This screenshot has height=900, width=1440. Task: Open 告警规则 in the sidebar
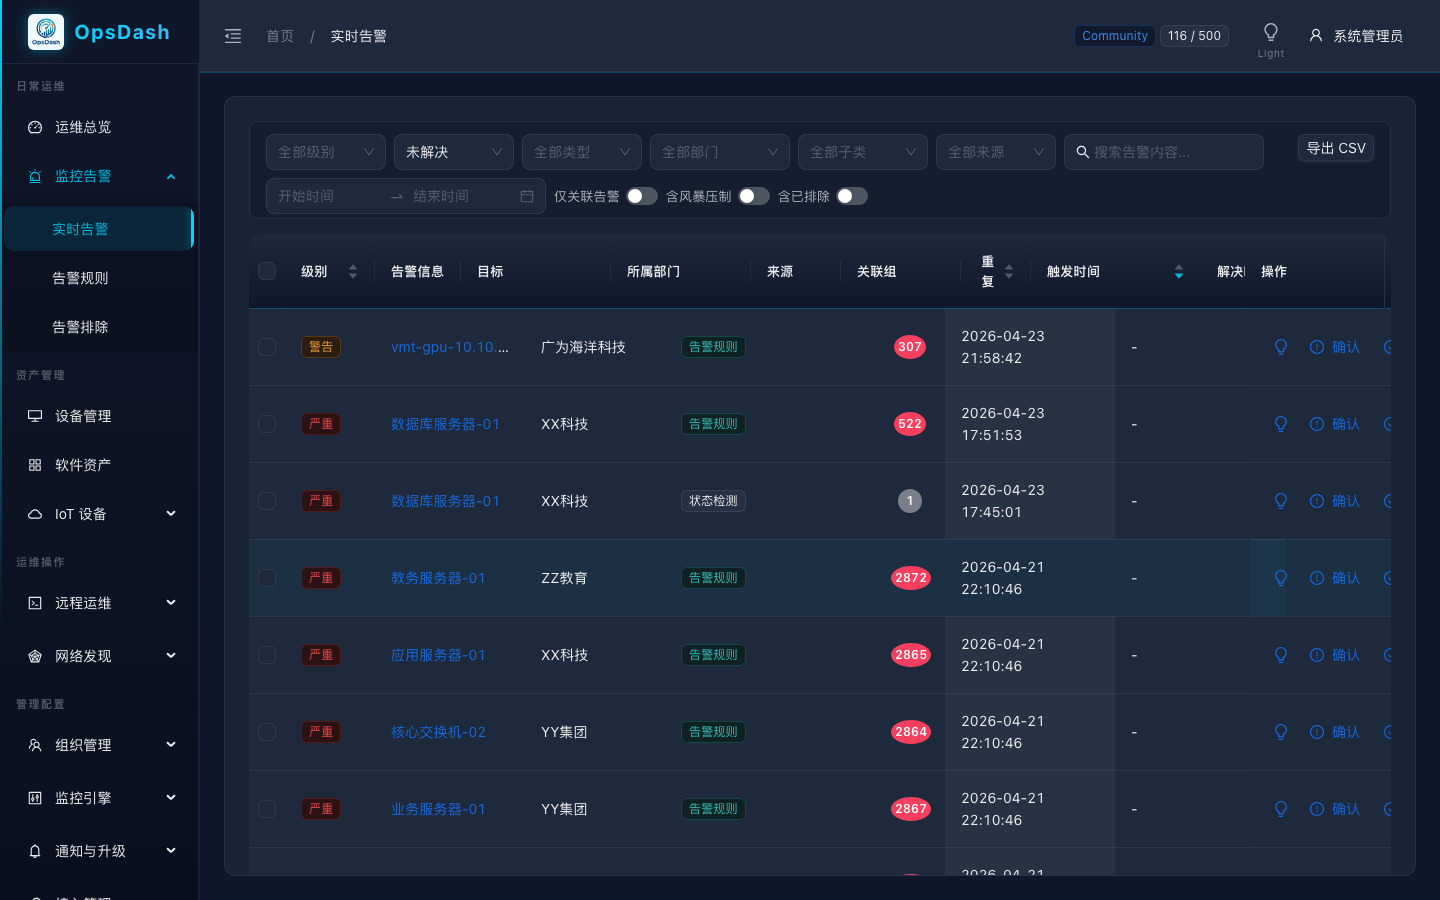[99, 278]
